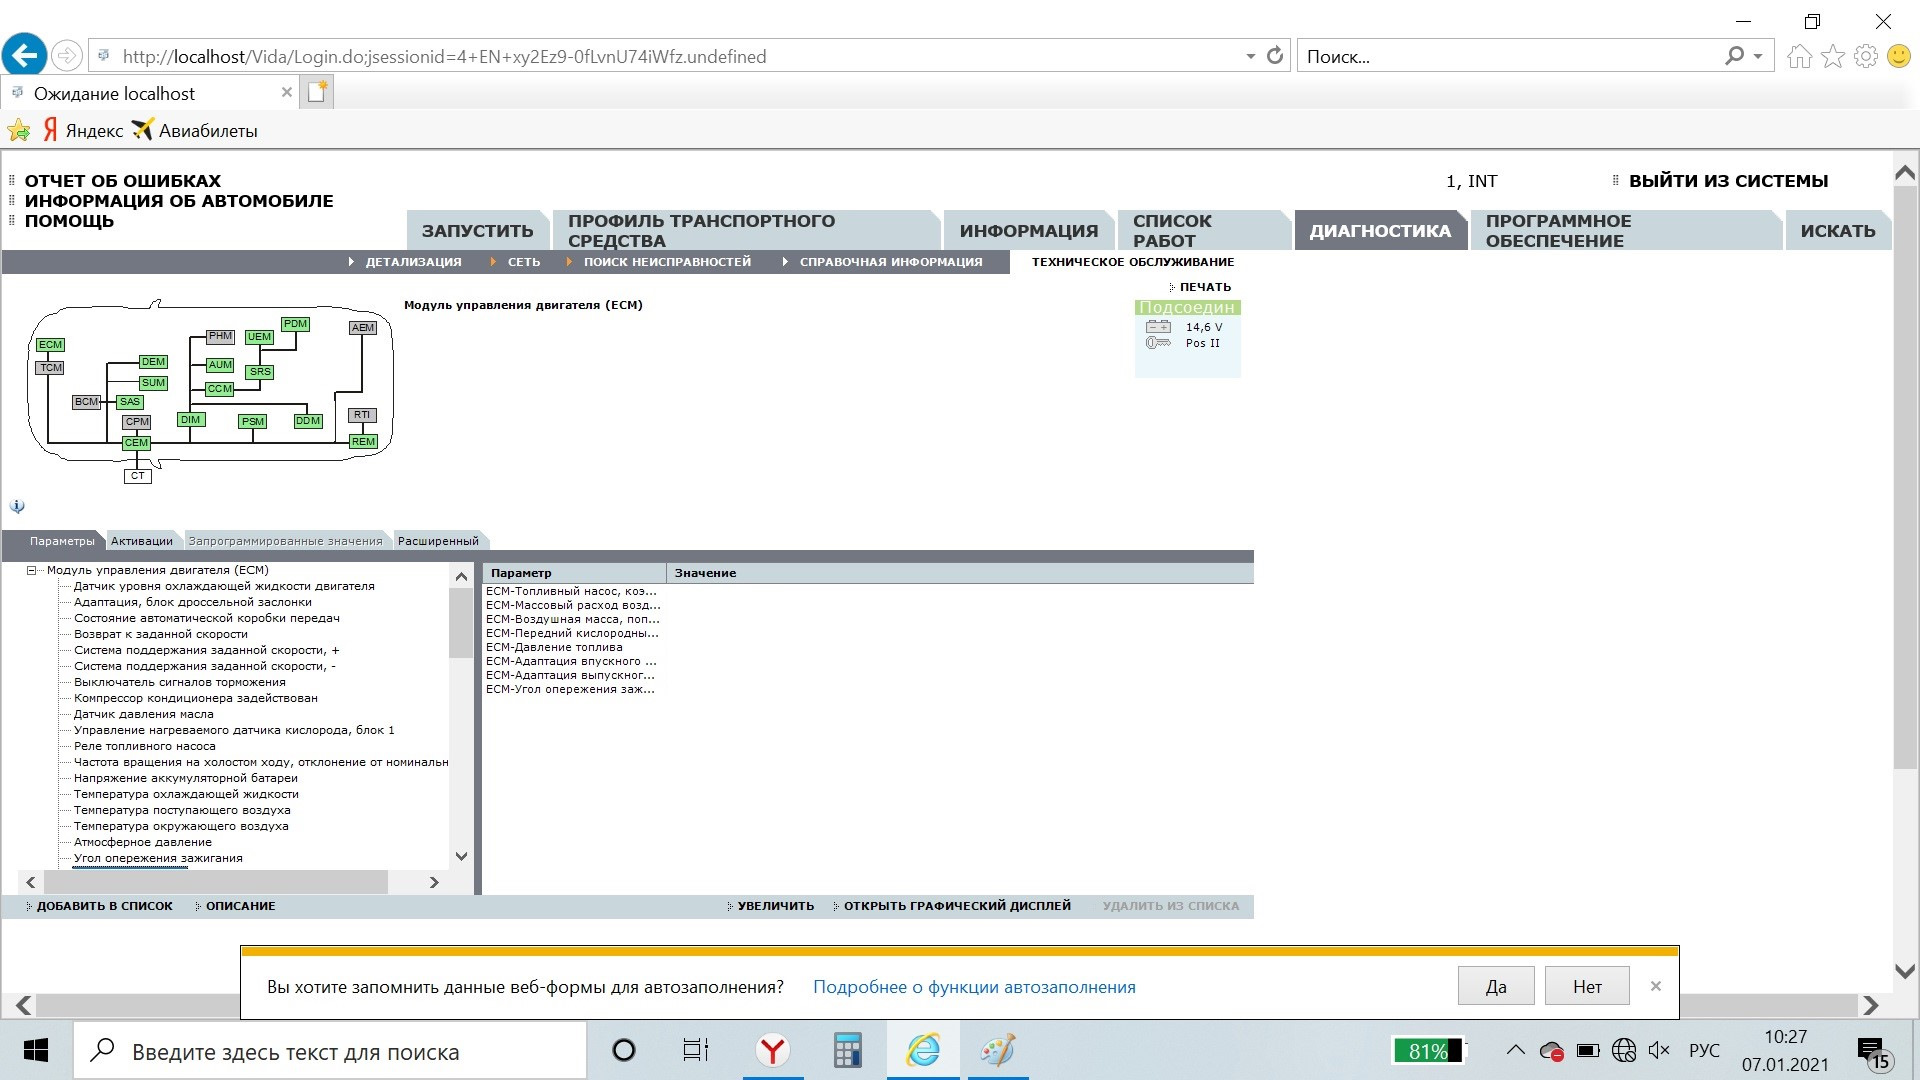Screen dimensions: 1920x1080
Task: Open link about autofill function details
Action: tap(974, 987)
